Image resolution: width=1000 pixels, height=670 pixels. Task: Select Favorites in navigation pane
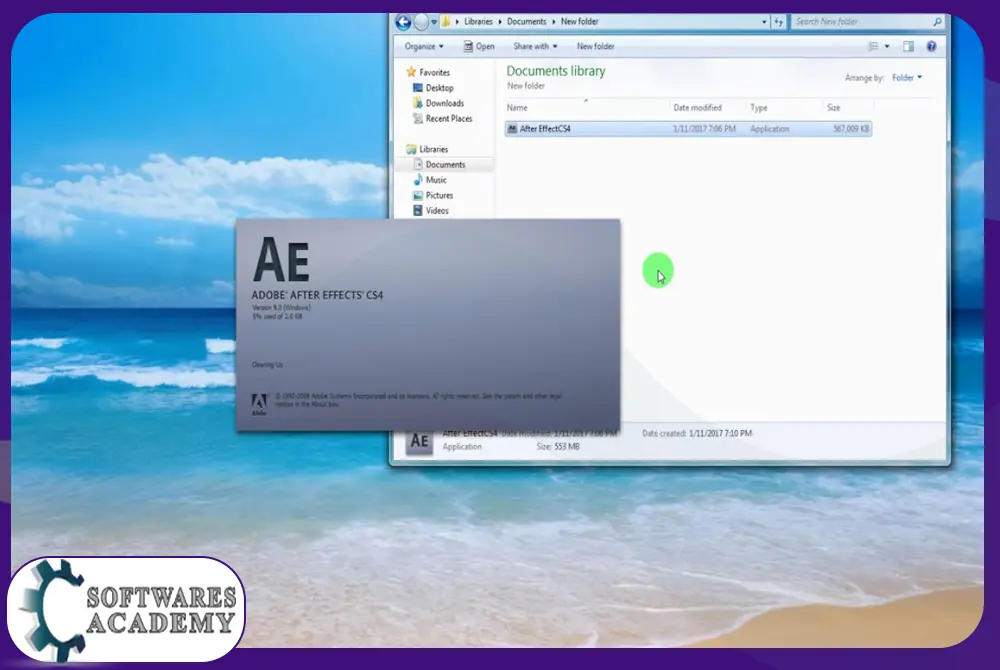point(434,73)
